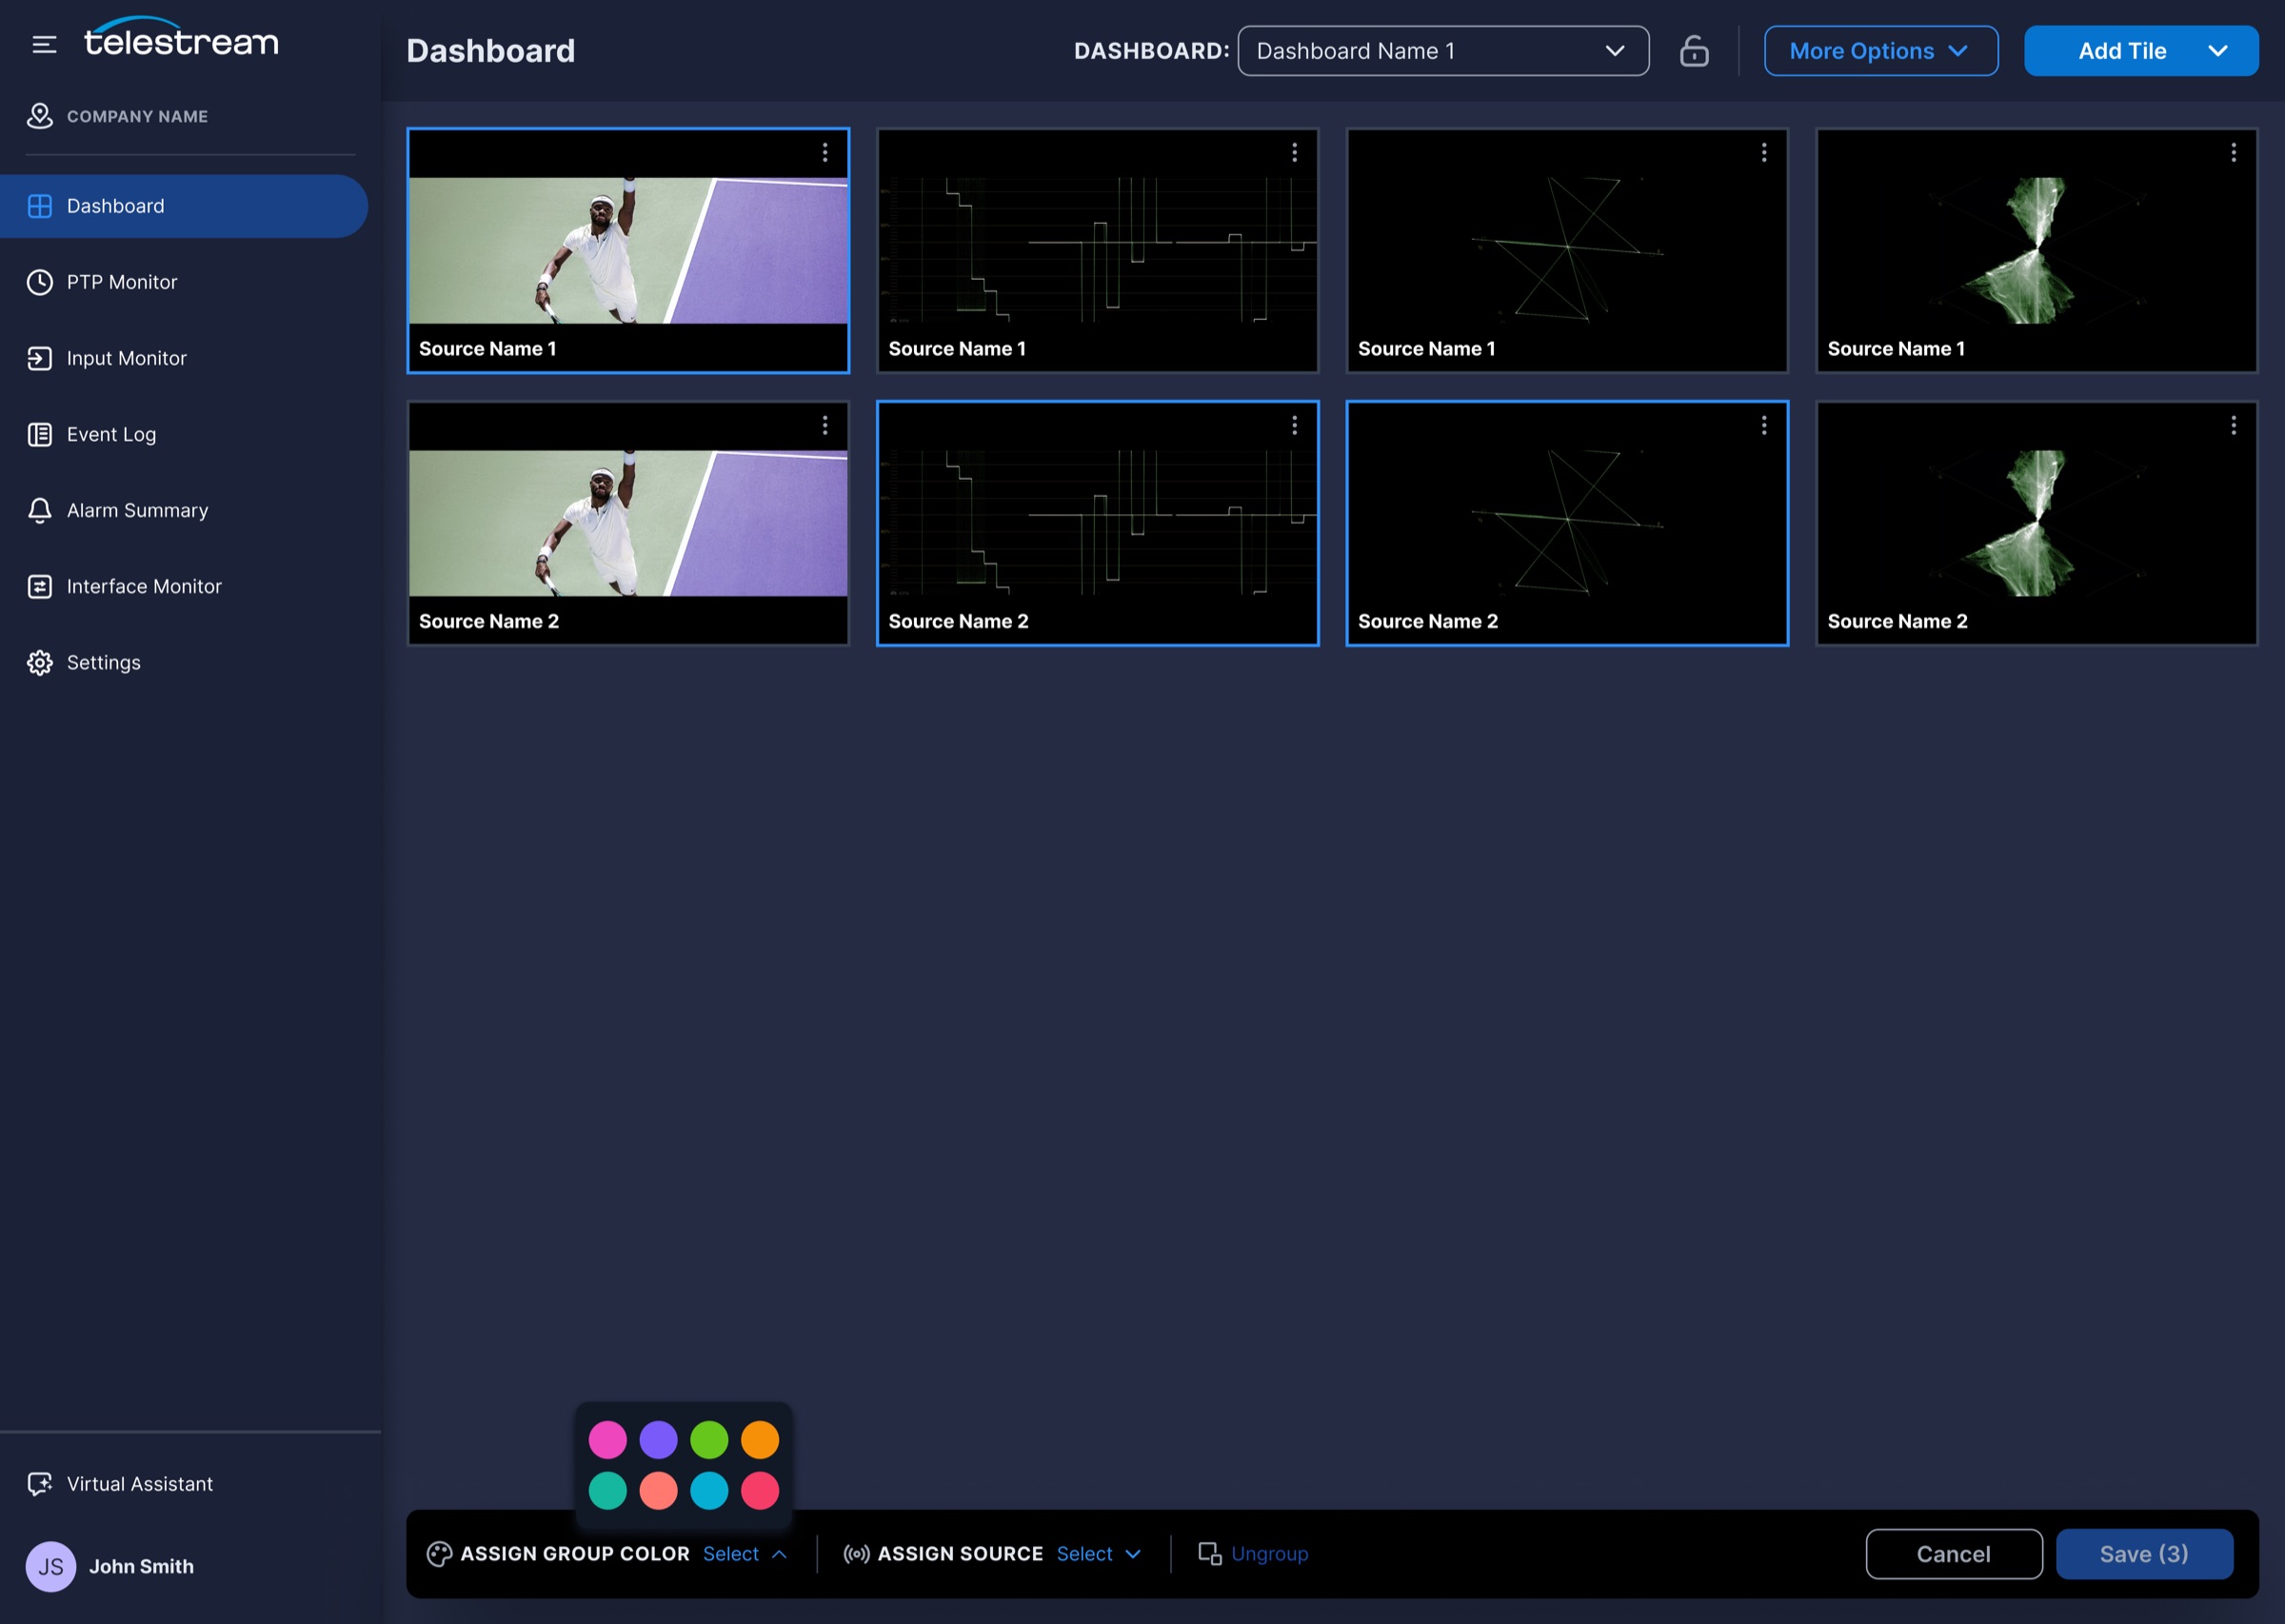
Task: Click Save (3) button
Action: pyautogui.click(x=2144, y=1553)
